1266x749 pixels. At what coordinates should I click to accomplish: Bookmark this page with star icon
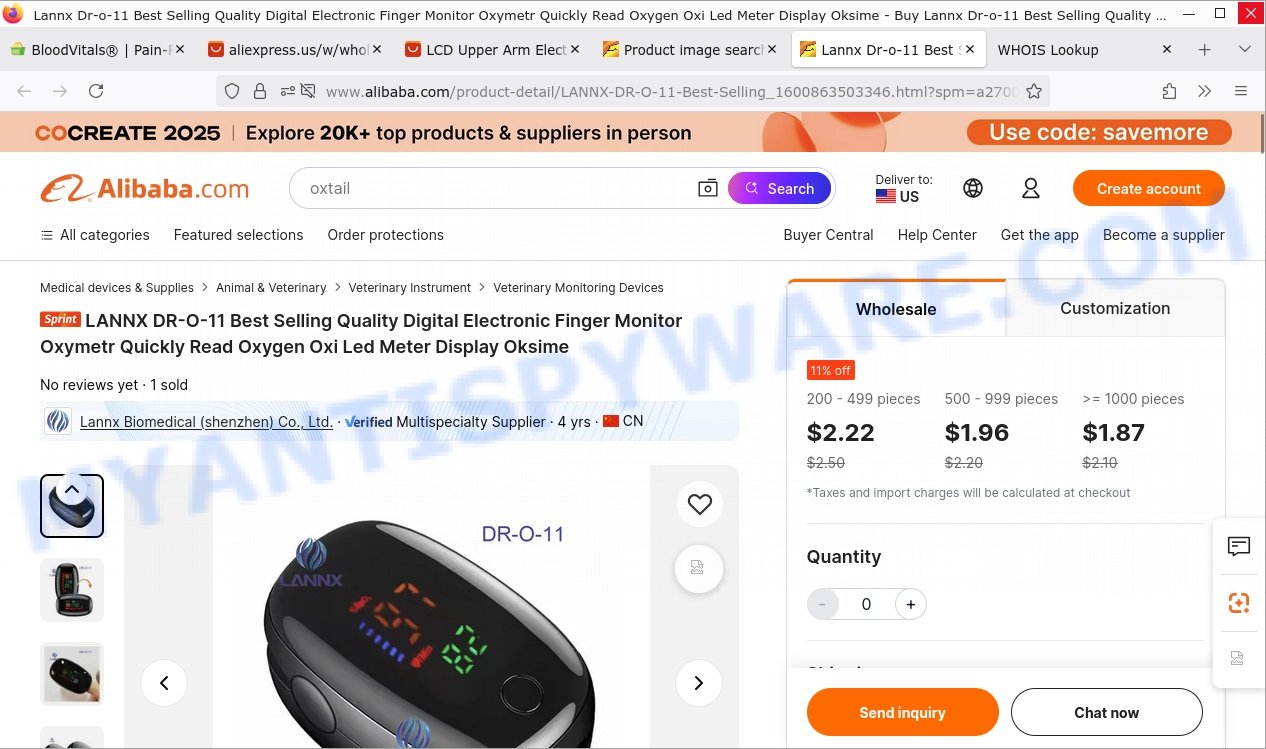1034,91
